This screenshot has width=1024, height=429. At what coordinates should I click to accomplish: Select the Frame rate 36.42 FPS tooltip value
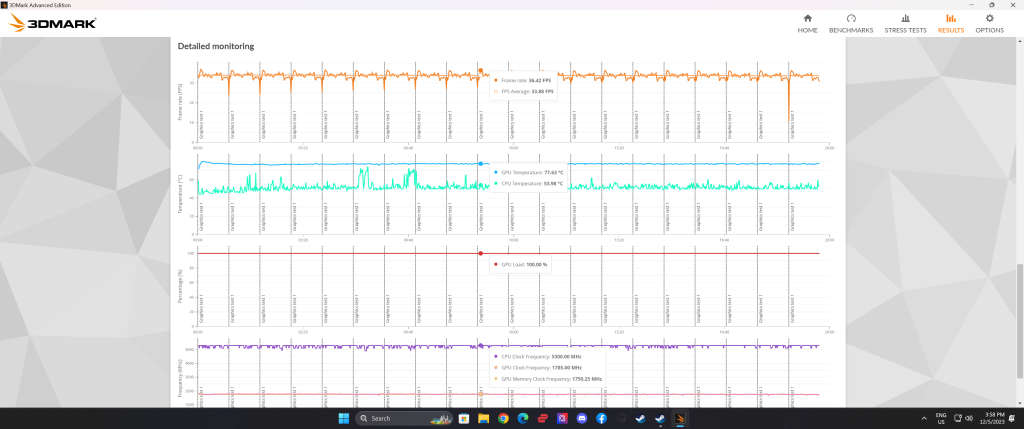click(x=526, y=80)
